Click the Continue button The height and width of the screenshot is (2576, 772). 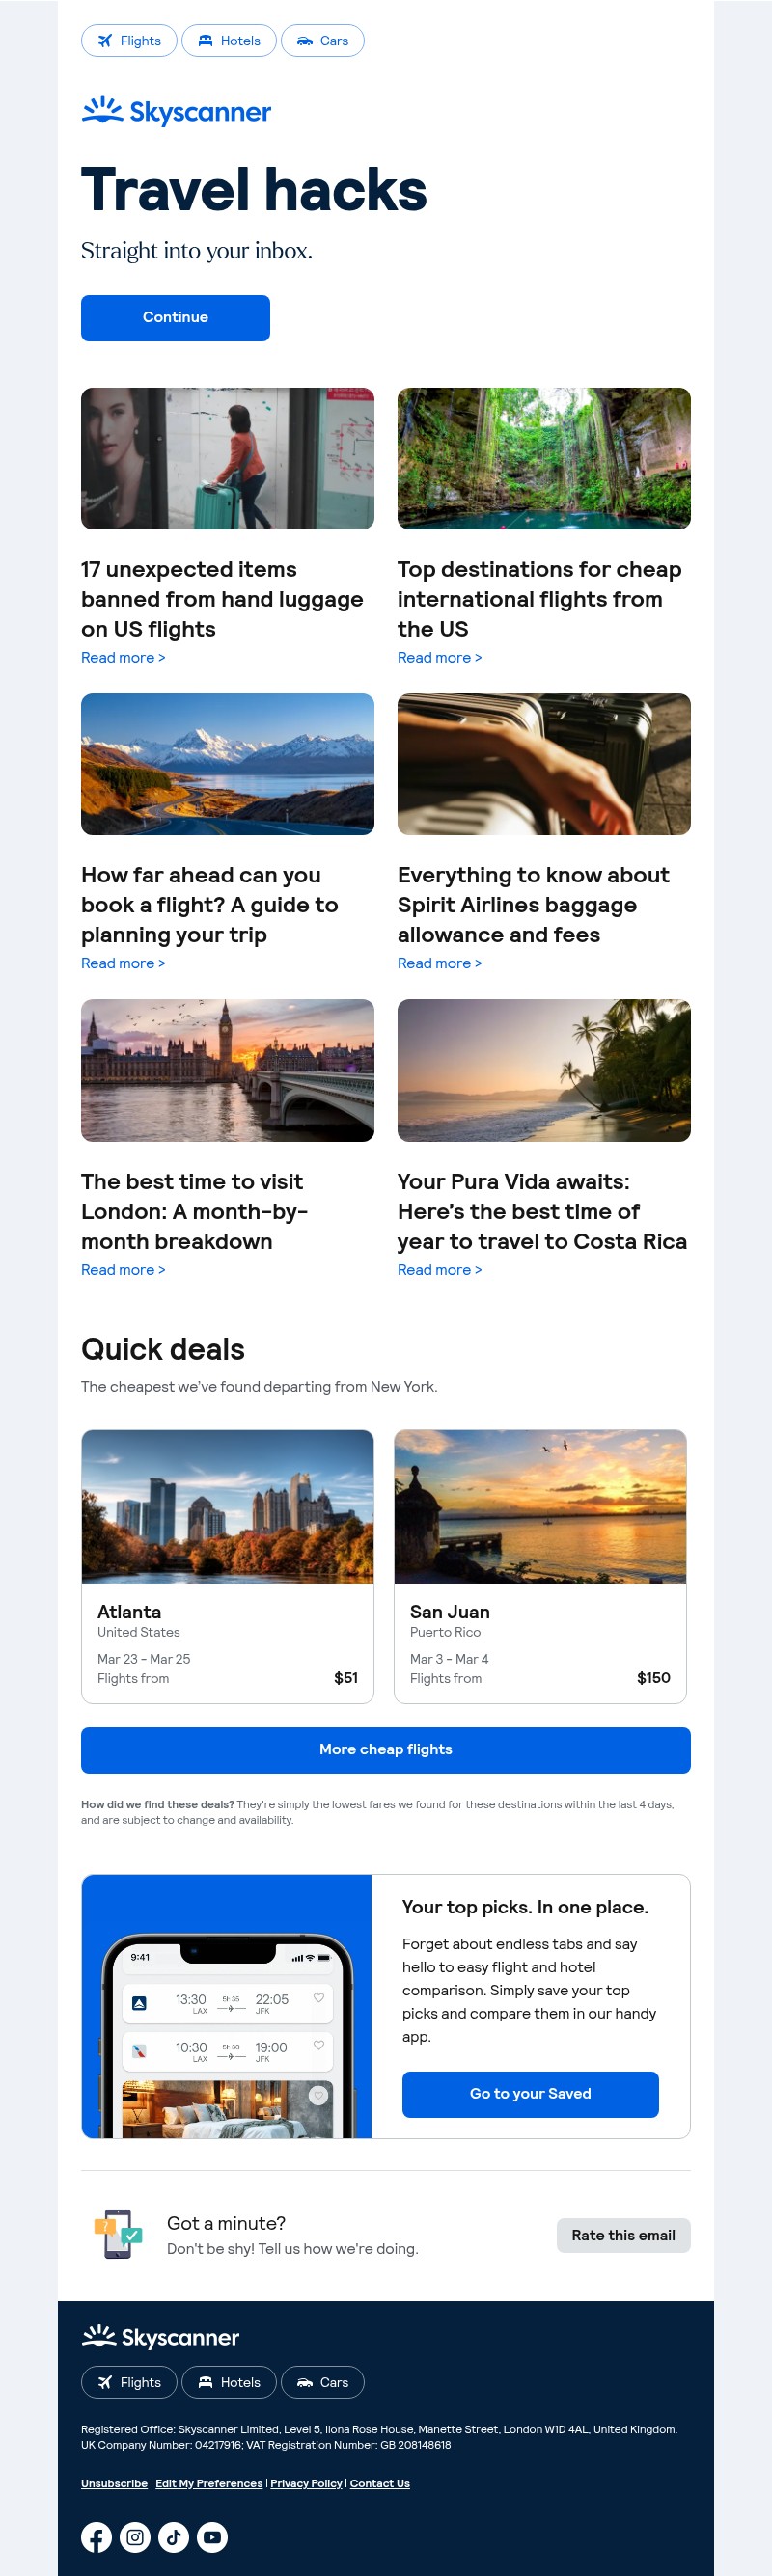coord(175,317)
